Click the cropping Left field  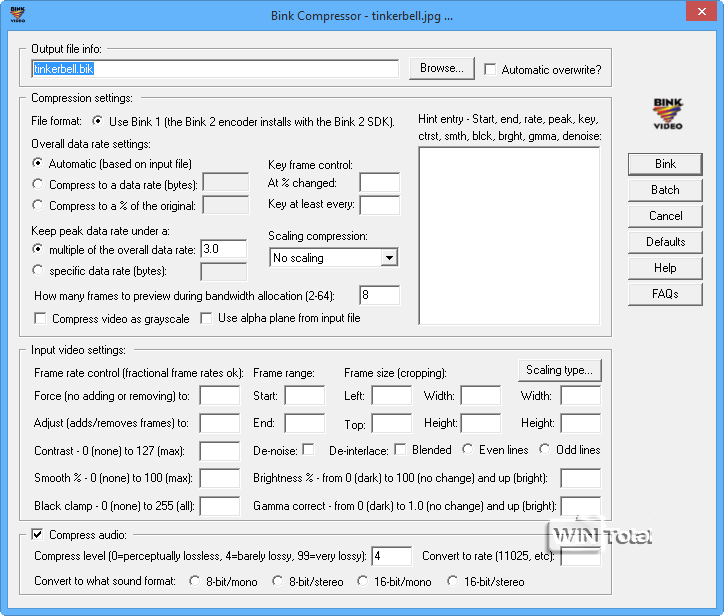click(x=392, y=396)
